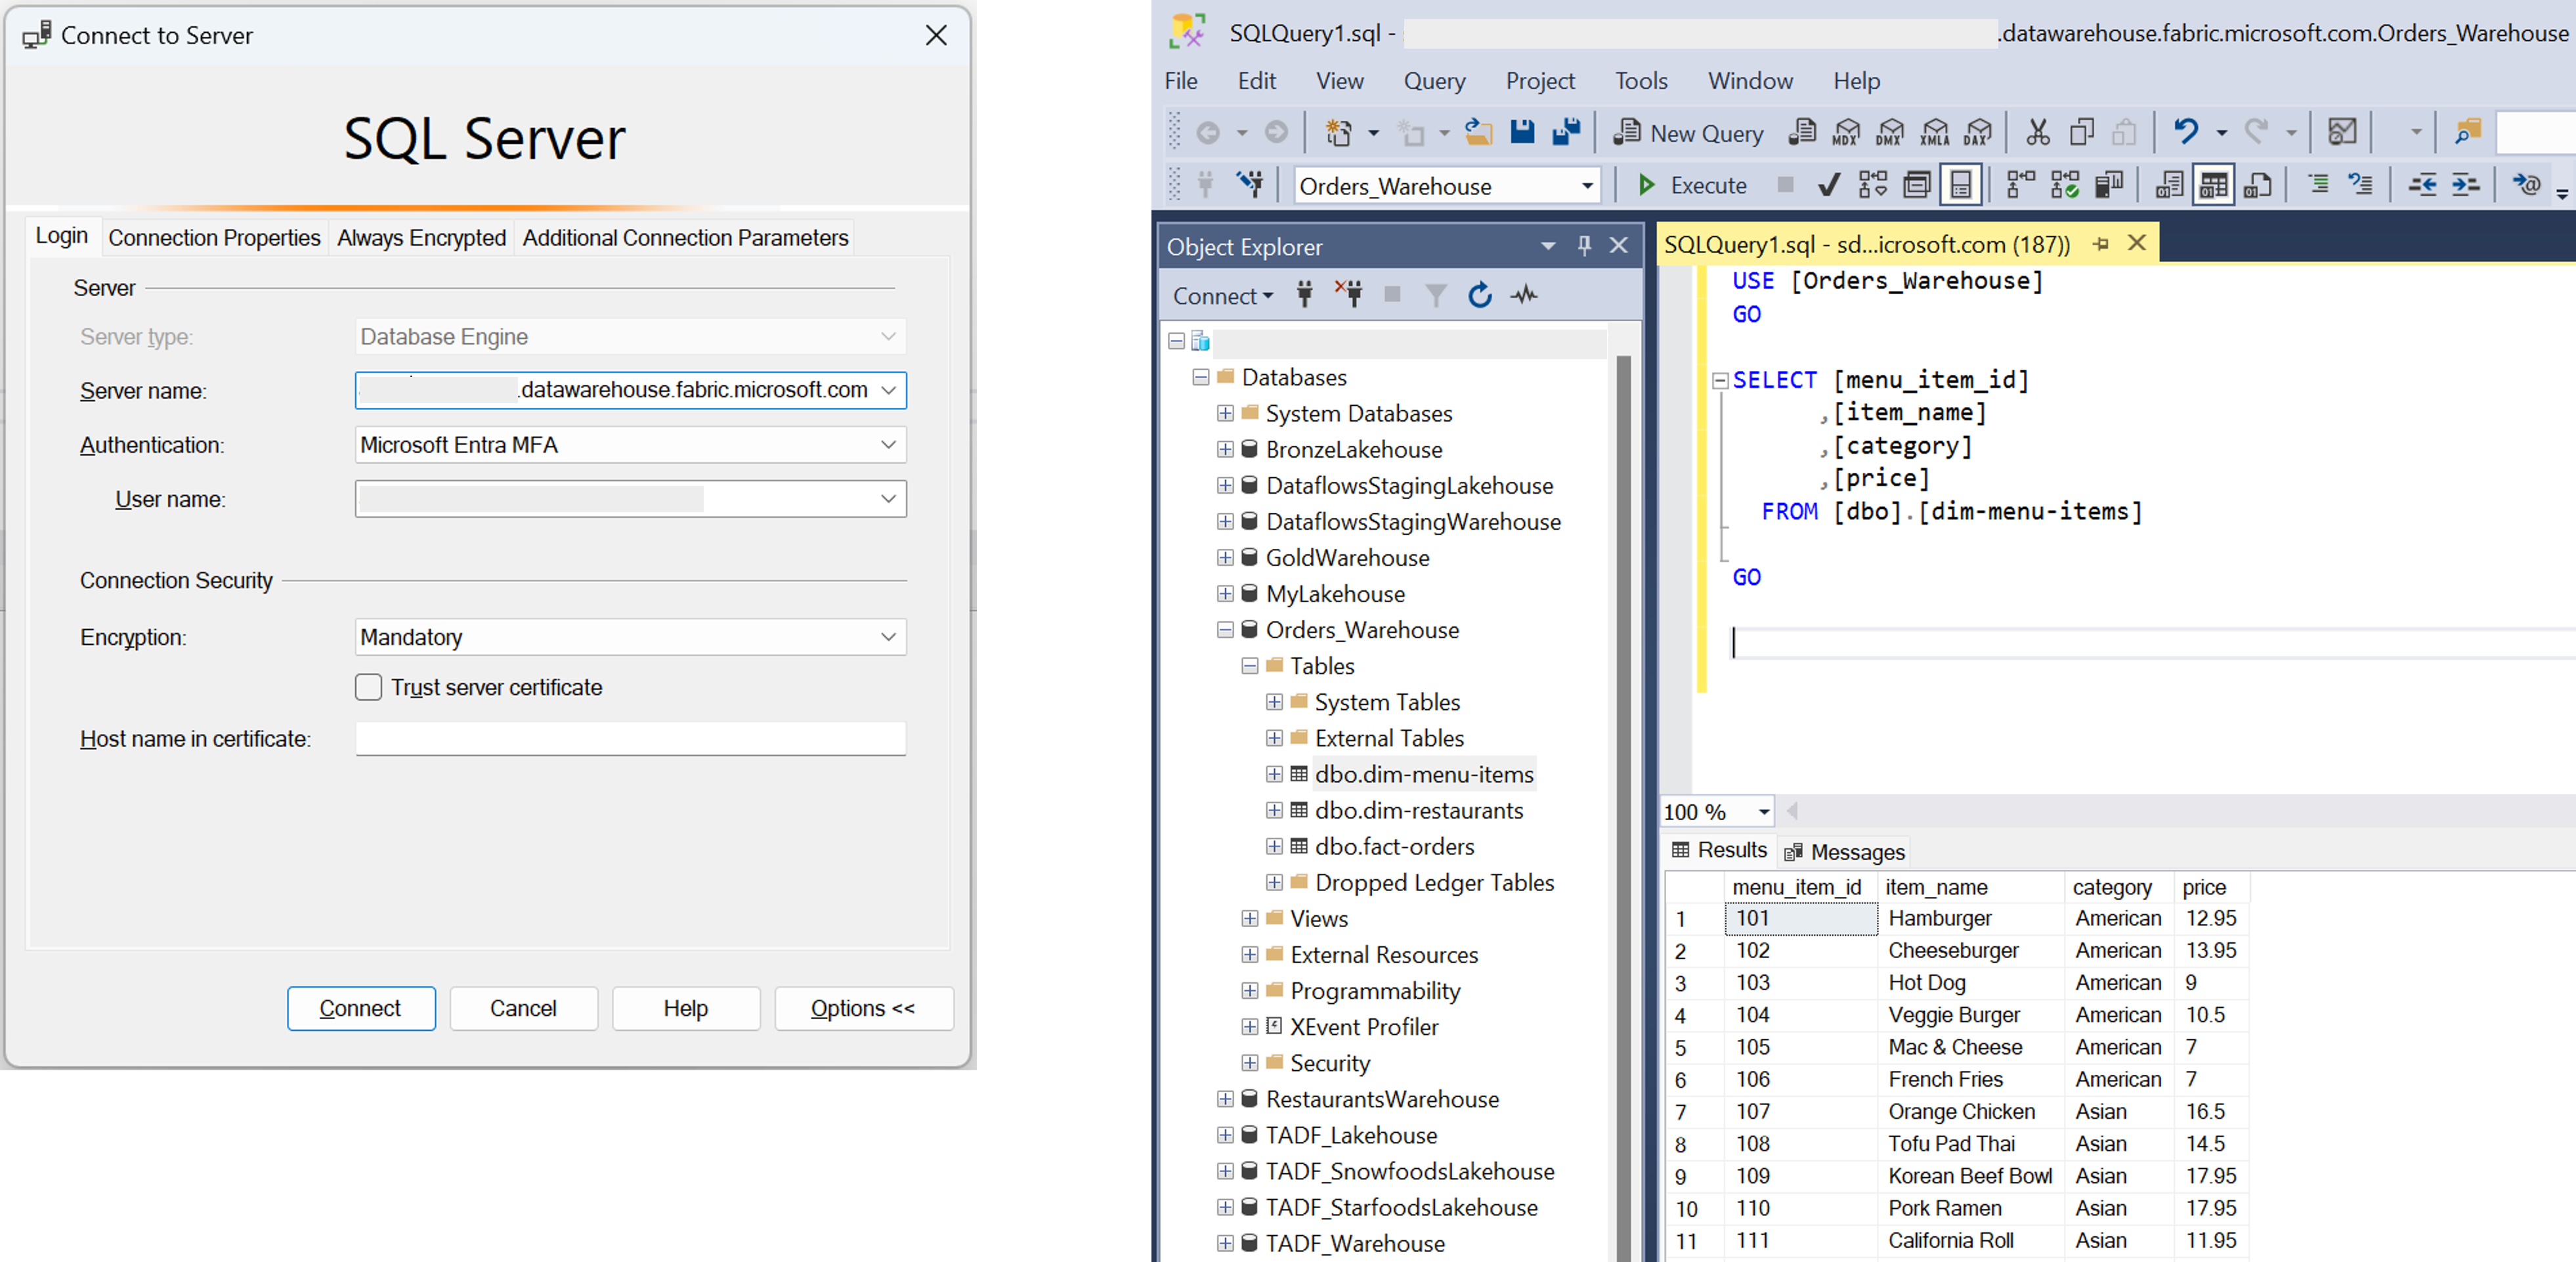Open the Encryption dropdown

[888, 636]
